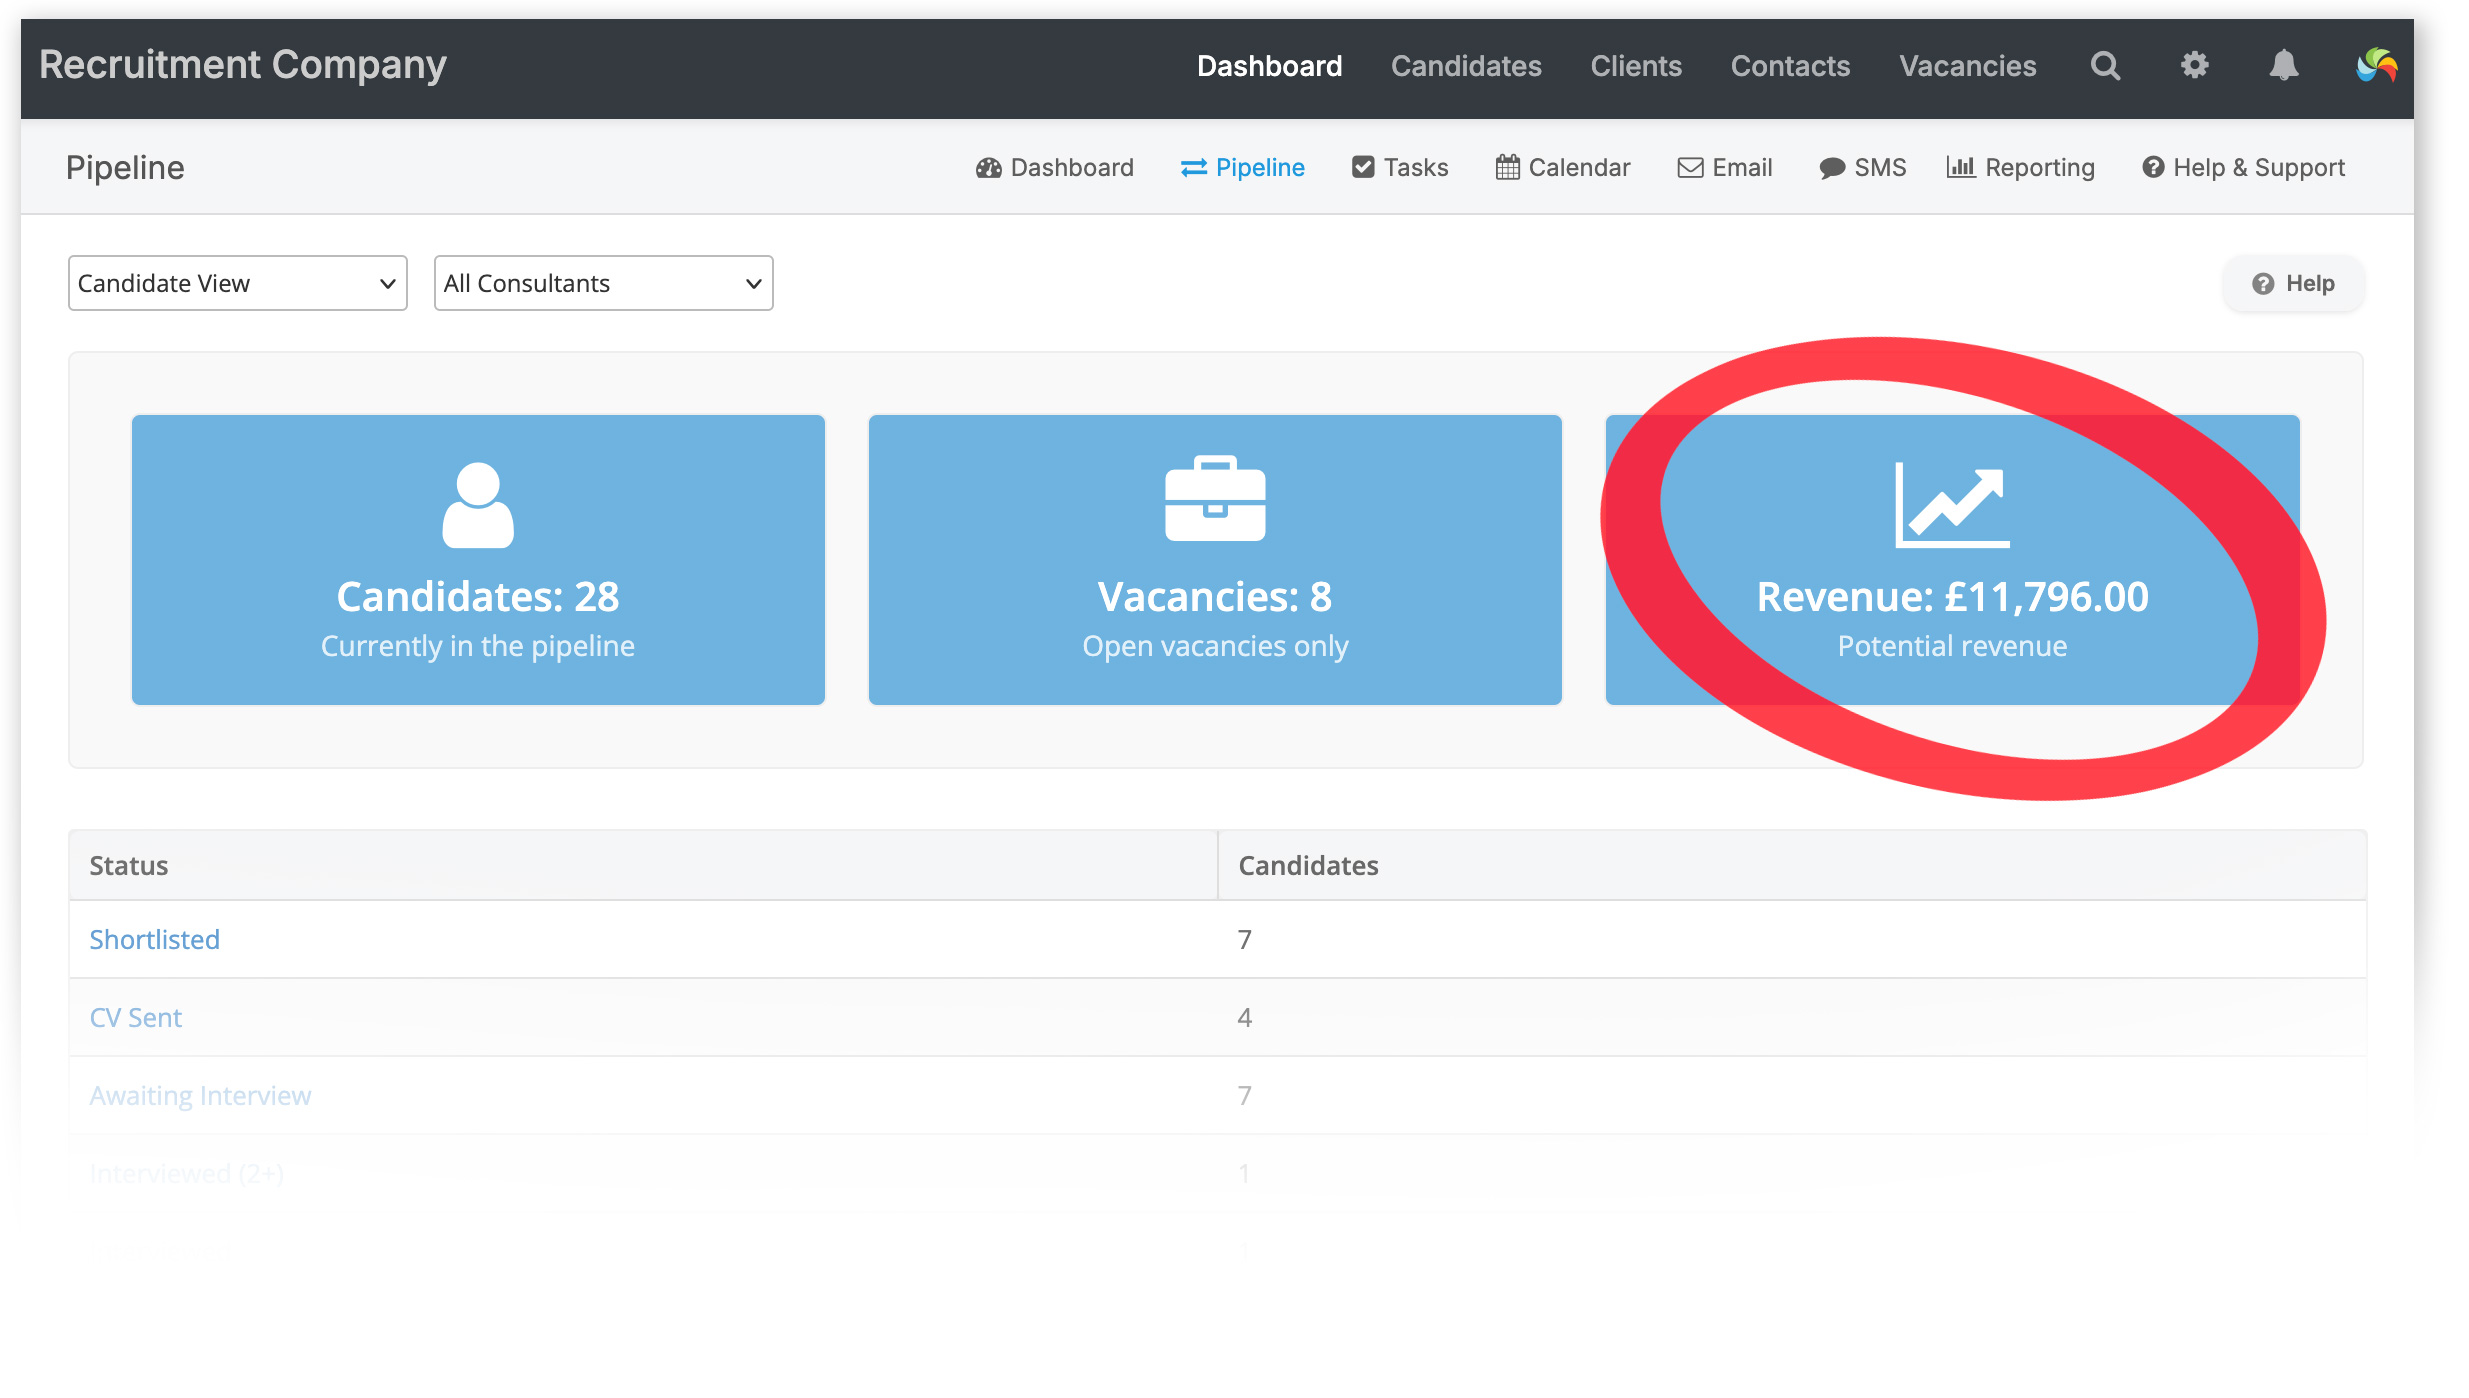
Task: Click the Calendar icon in subnav
Action: [x=1507, y=167]
